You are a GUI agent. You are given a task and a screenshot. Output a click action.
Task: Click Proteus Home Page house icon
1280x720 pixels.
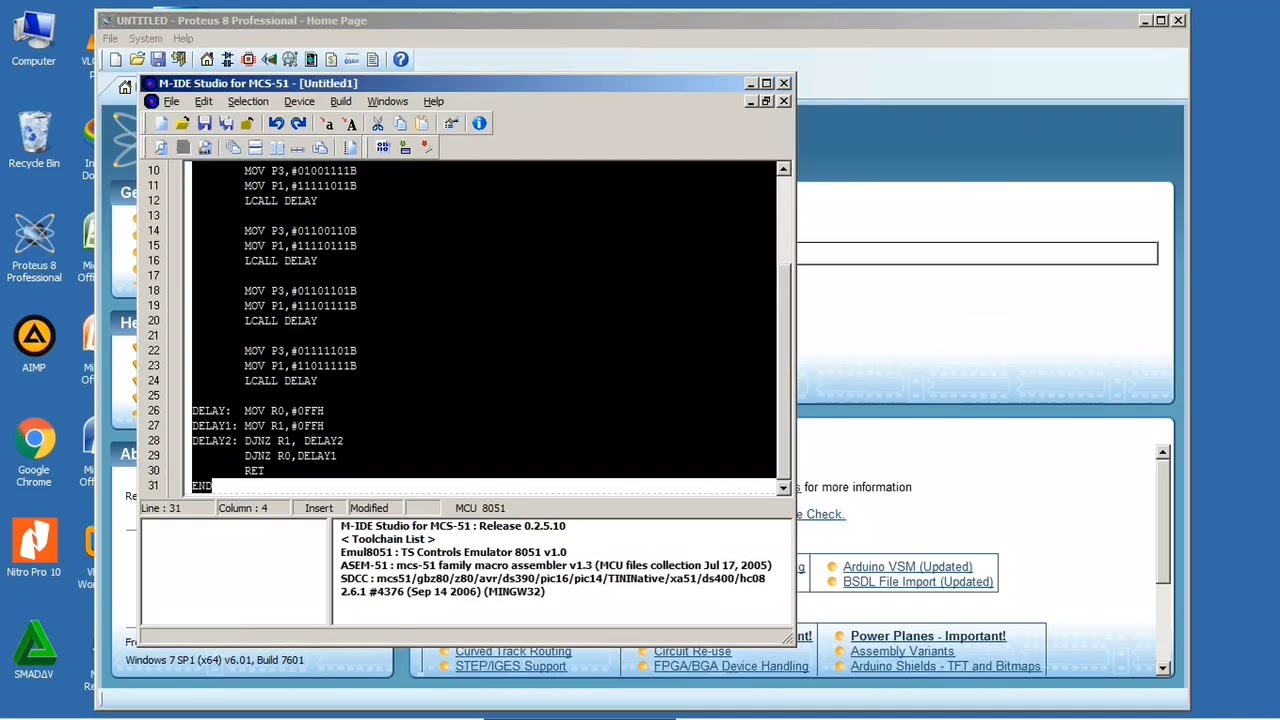click(x=206, y=60)
